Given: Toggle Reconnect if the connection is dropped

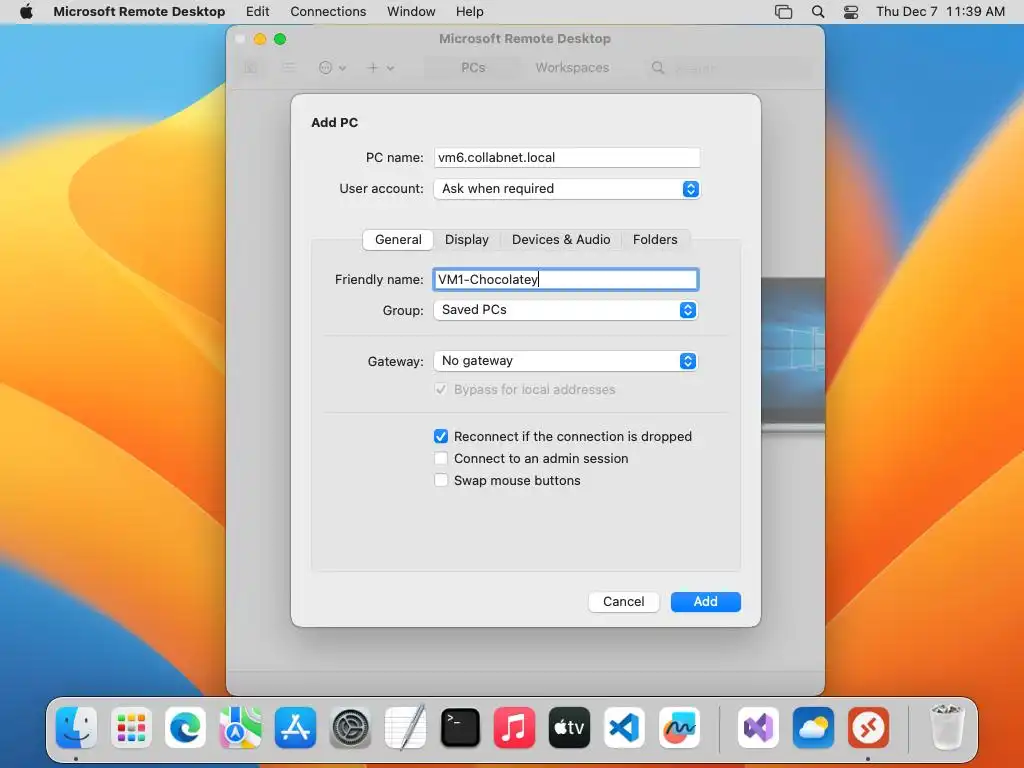Looking at the screenshot, I should coord(441,436).
